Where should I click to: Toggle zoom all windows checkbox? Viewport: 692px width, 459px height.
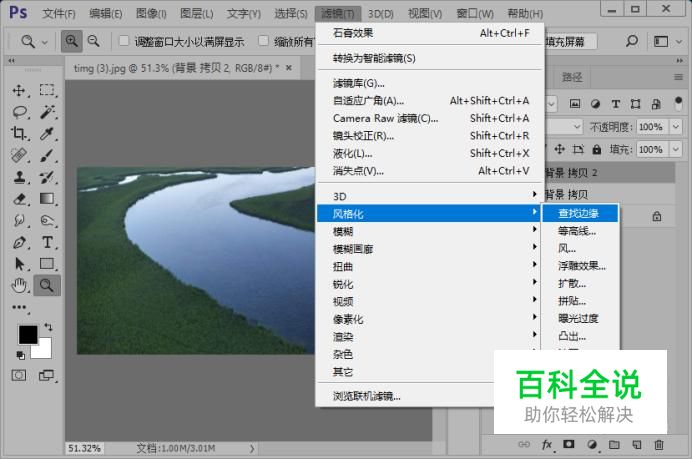point(263,41)
